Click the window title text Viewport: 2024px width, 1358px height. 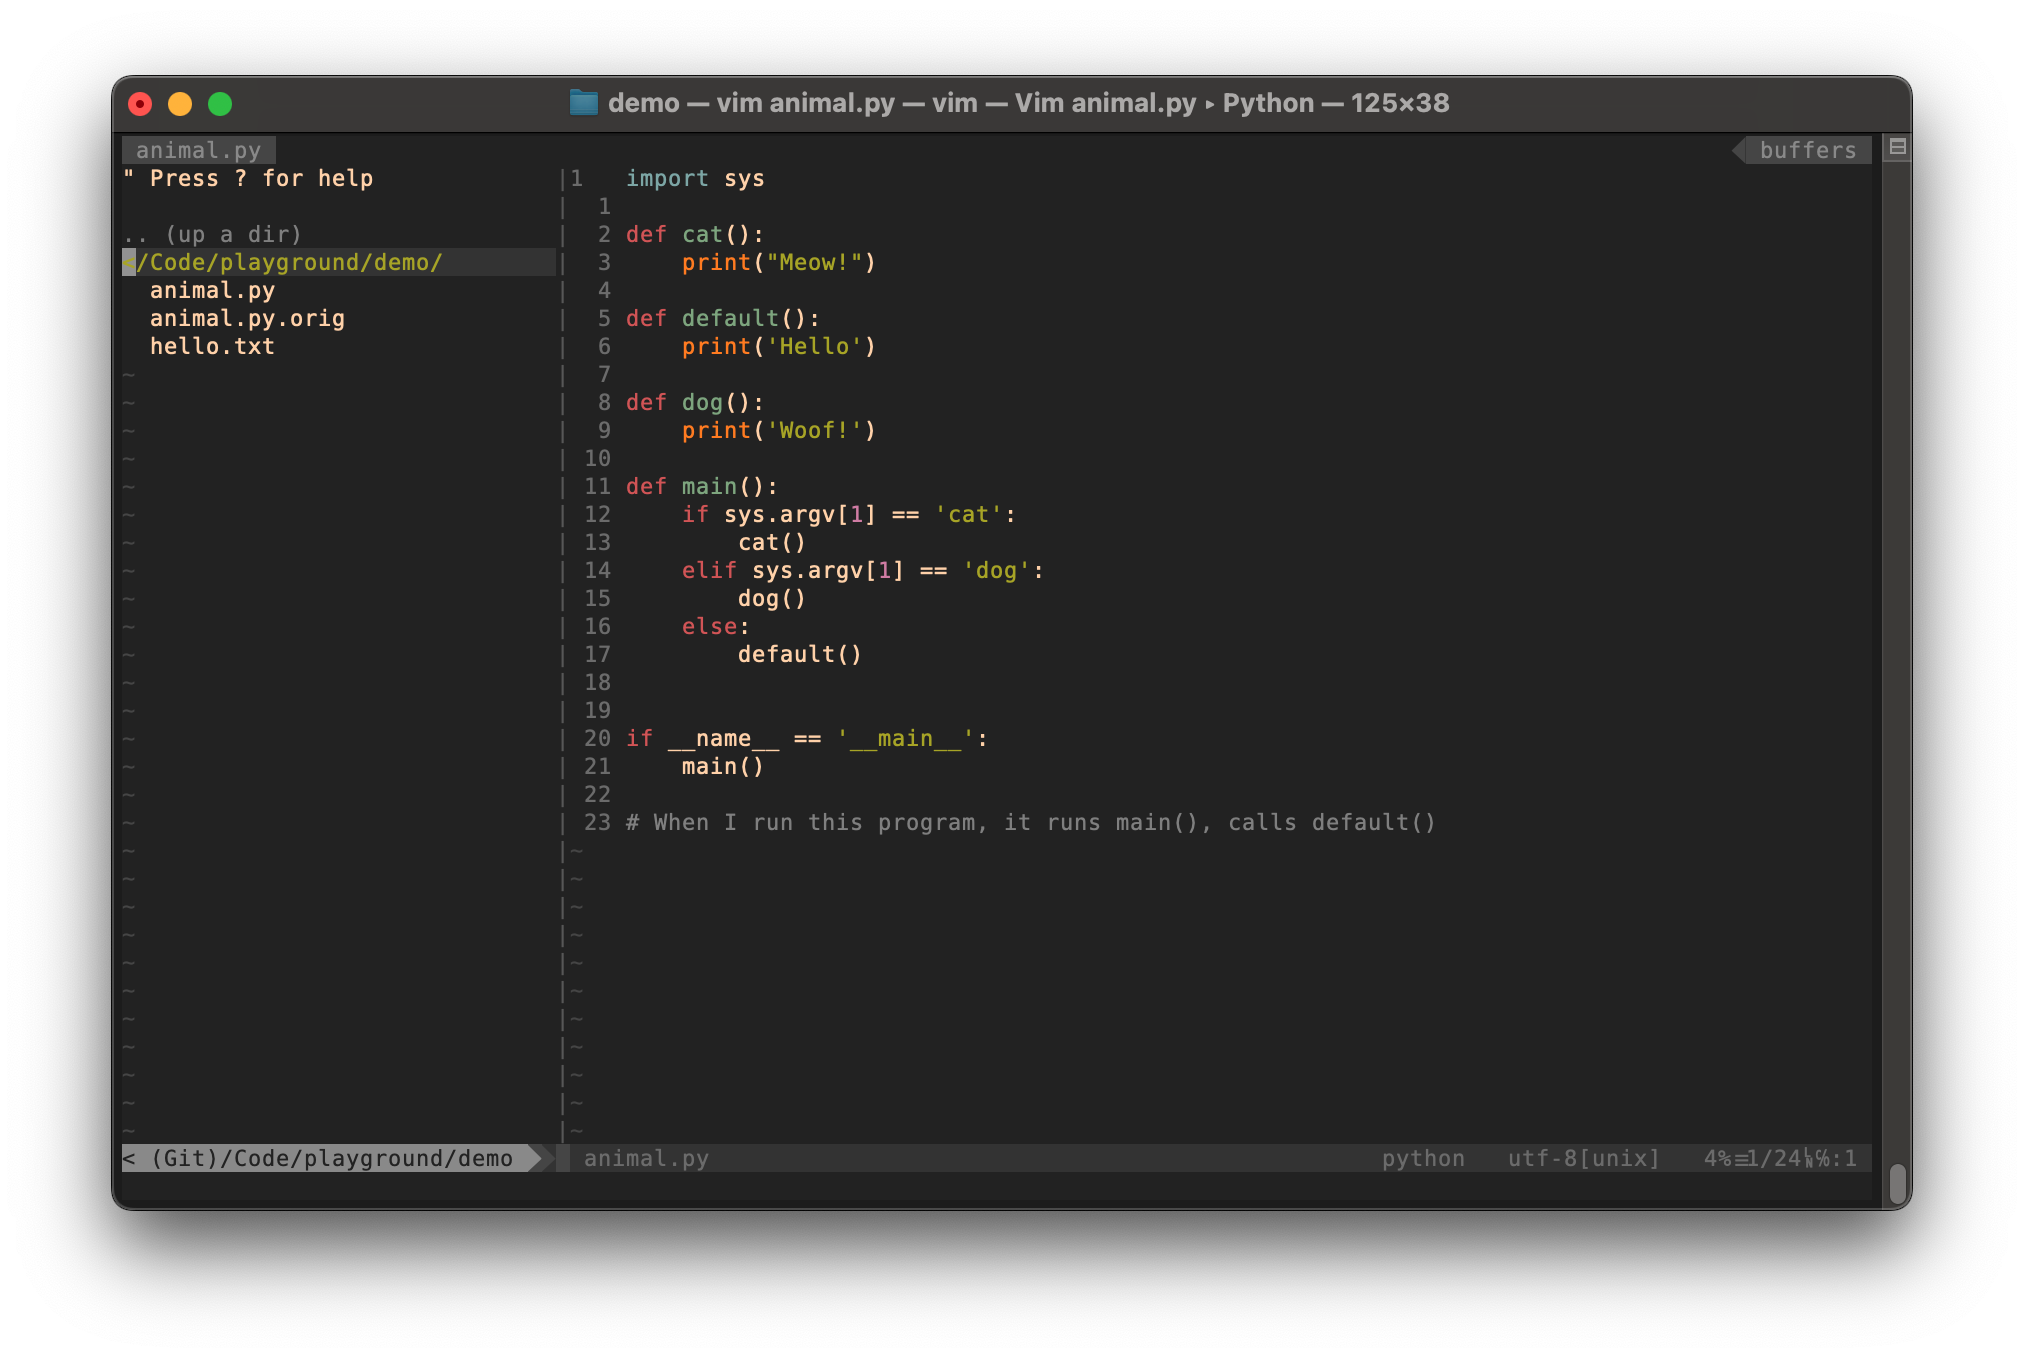point(1028,103)
